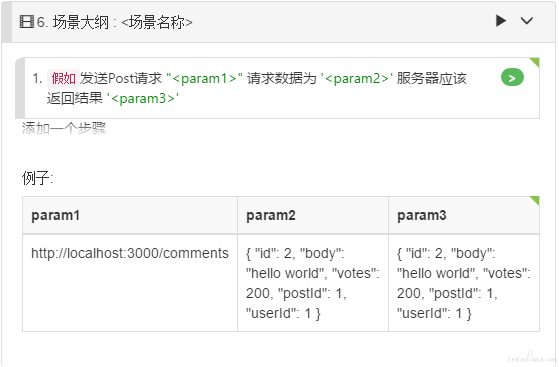The height and width of the screenshot is (367, 559).
Task: Click the 假如 keyword tag
Action: (x=63, y=78)
